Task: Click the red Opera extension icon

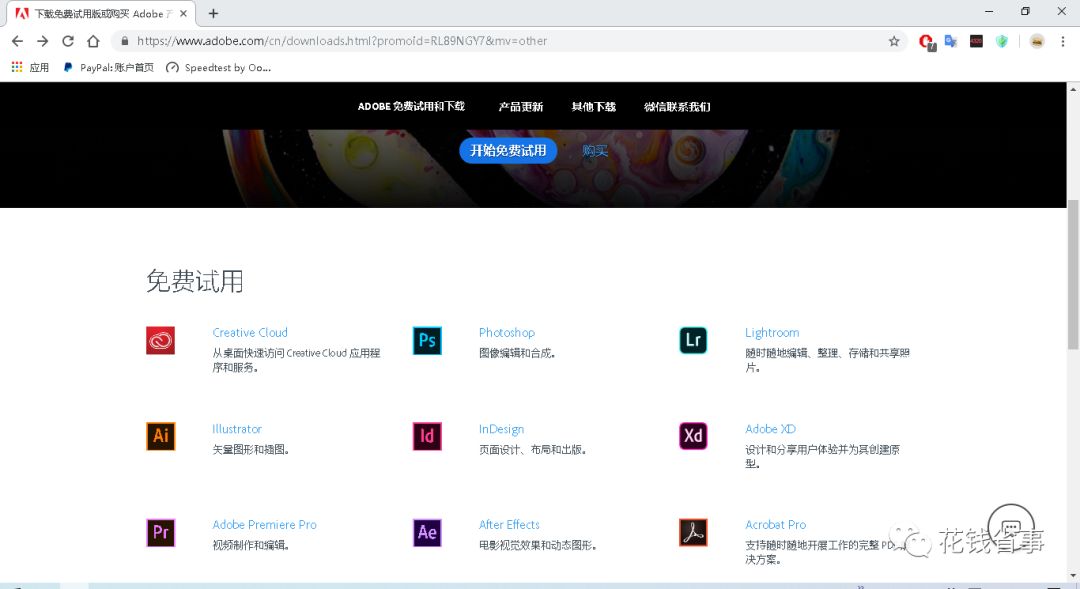Action: click(x=926, y=41)
